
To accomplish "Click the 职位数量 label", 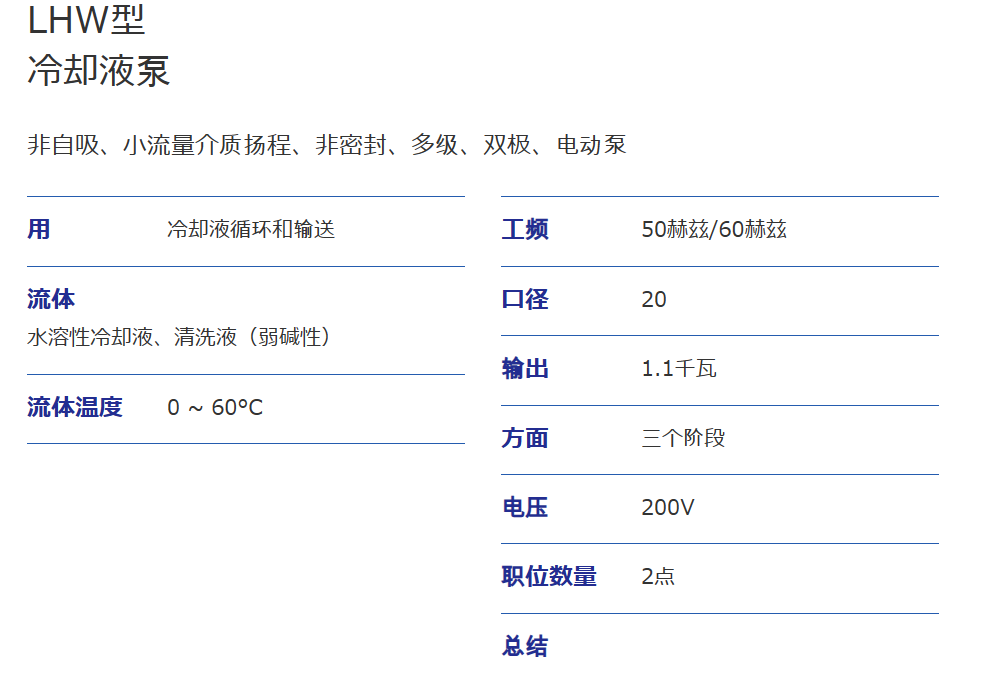I will coord(549,577).
